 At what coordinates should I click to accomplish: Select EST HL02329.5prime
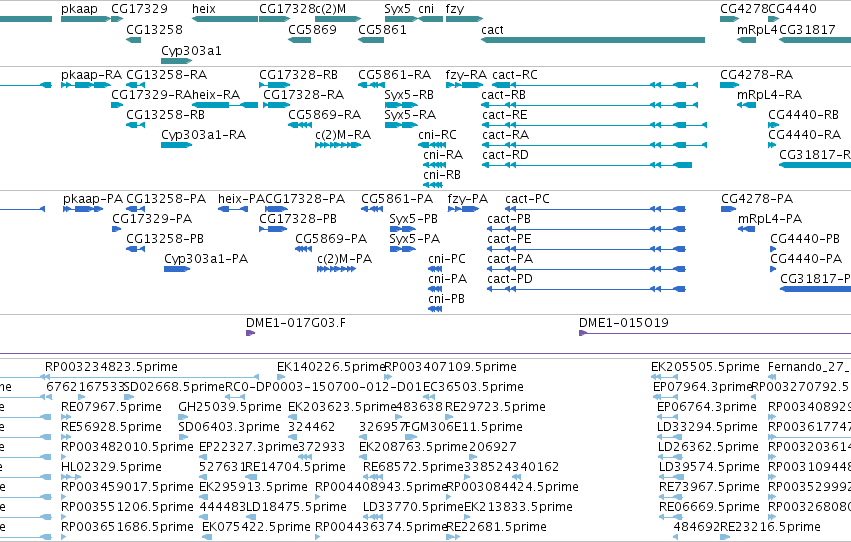point(111,467)
